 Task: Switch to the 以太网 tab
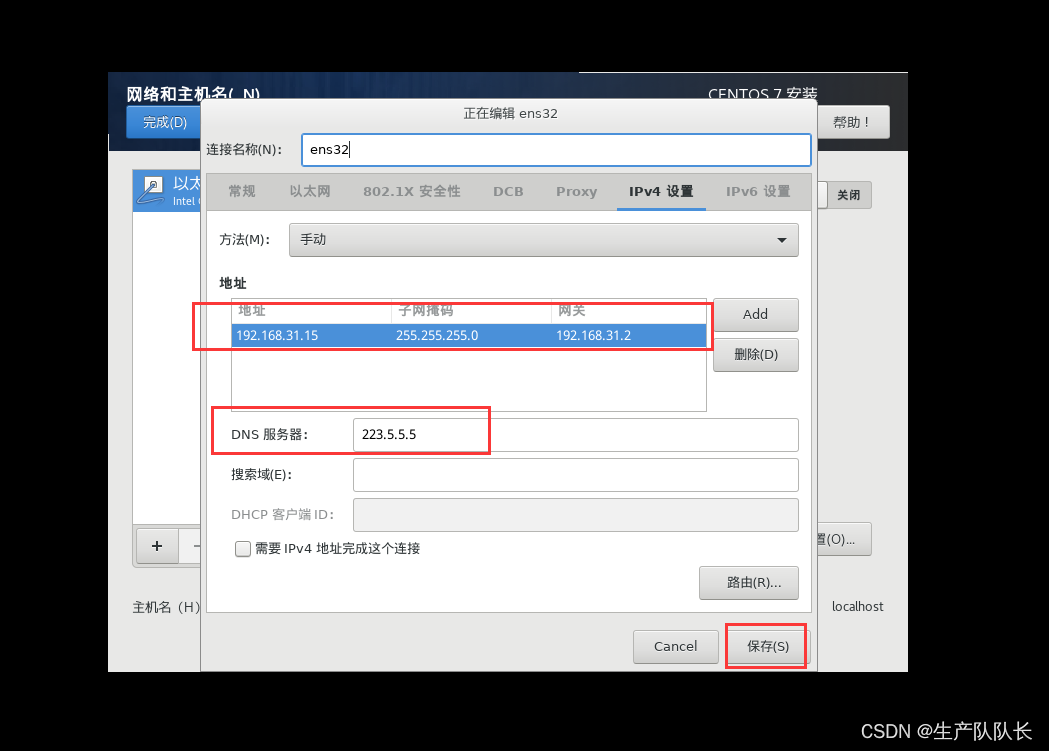pyautogui.click(x=310, y=191)
